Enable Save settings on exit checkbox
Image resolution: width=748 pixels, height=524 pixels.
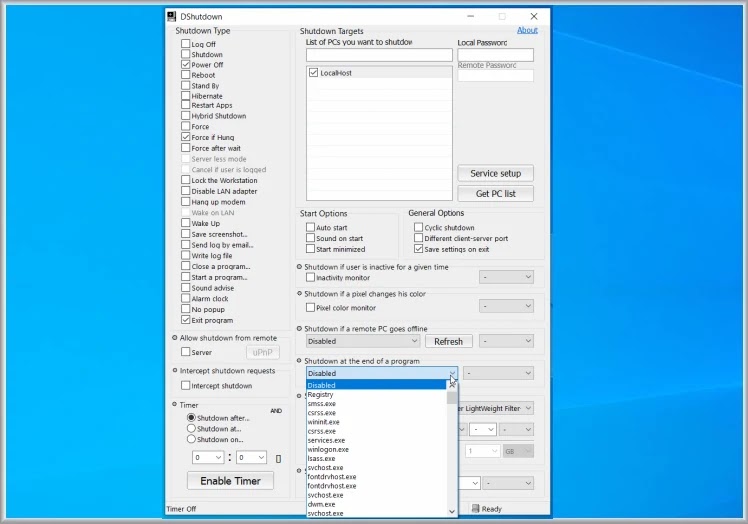click(418, 249)
